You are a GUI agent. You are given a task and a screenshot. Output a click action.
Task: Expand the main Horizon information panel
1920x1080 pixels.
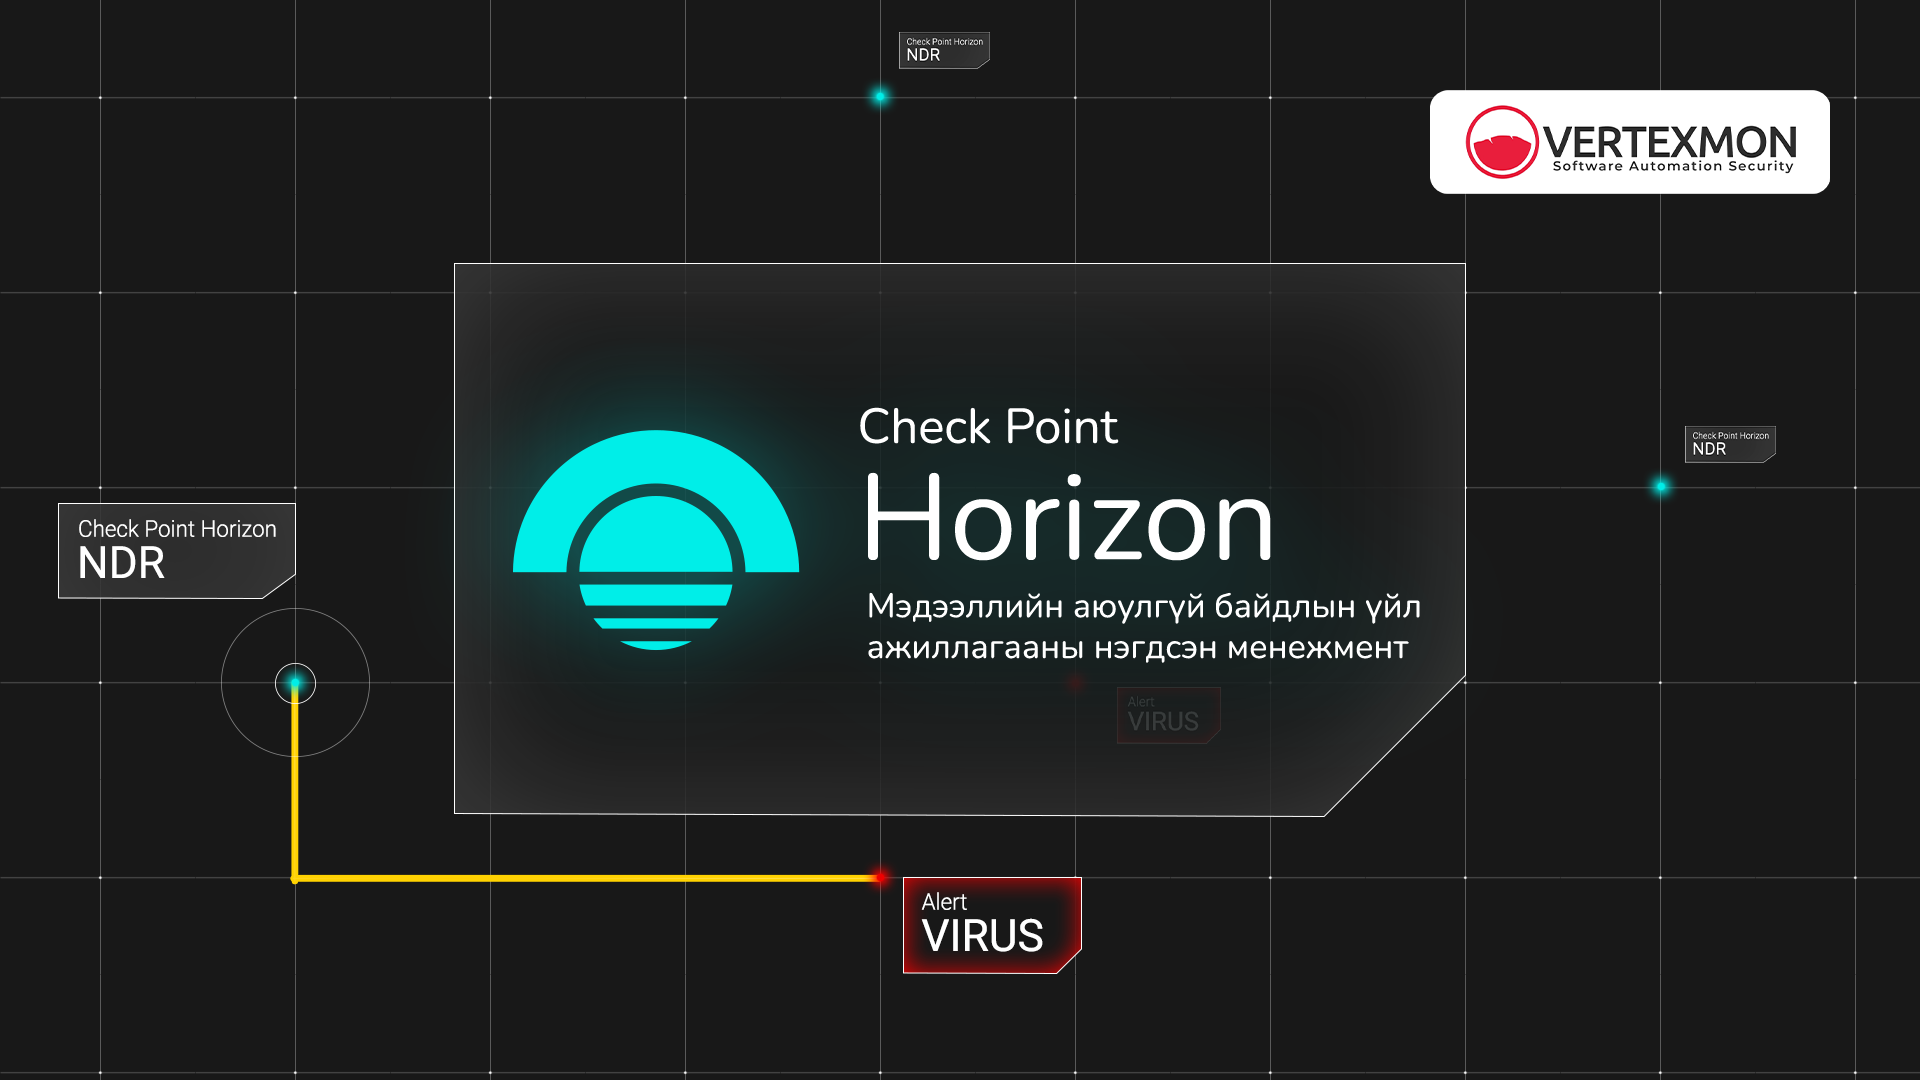pyautogui.click(x=959, y=535)
